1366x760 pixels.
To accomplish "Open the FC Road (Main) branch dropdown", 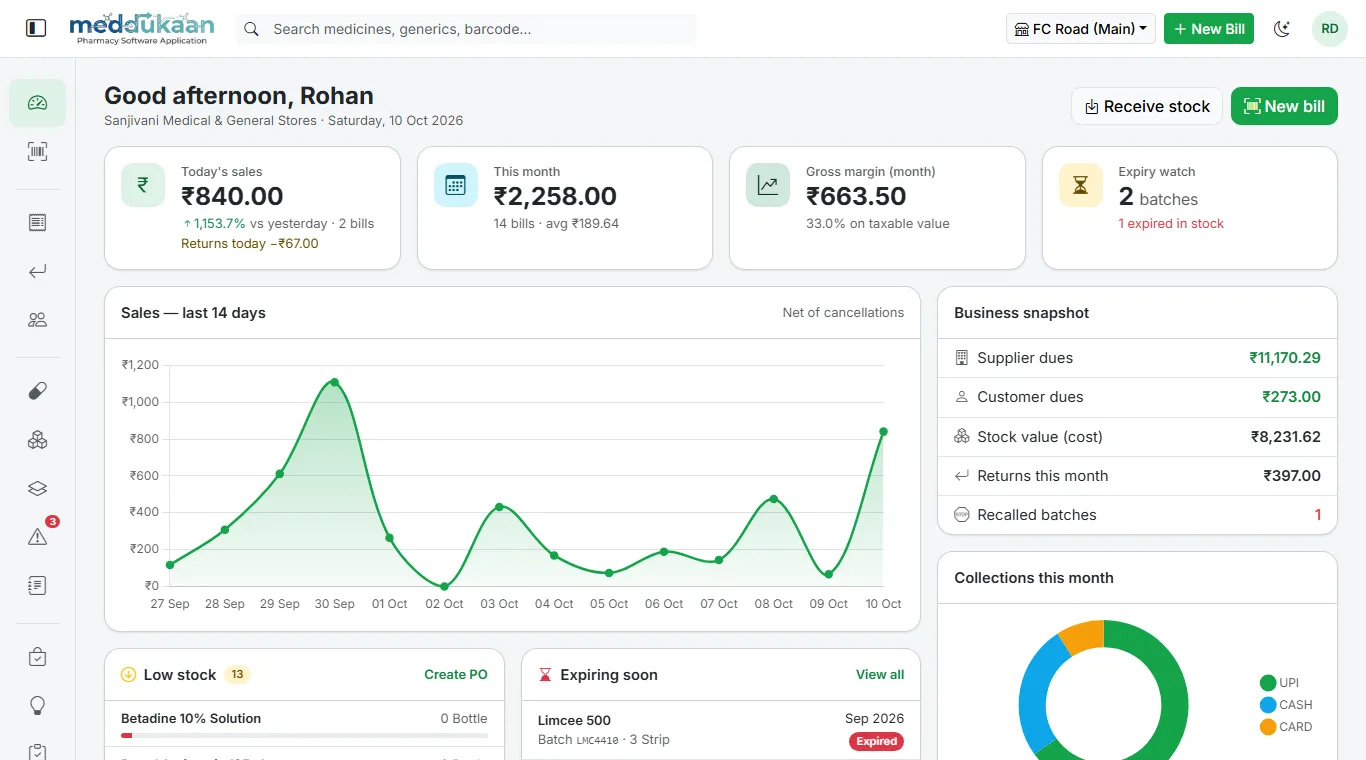I will coord(1081,29).
